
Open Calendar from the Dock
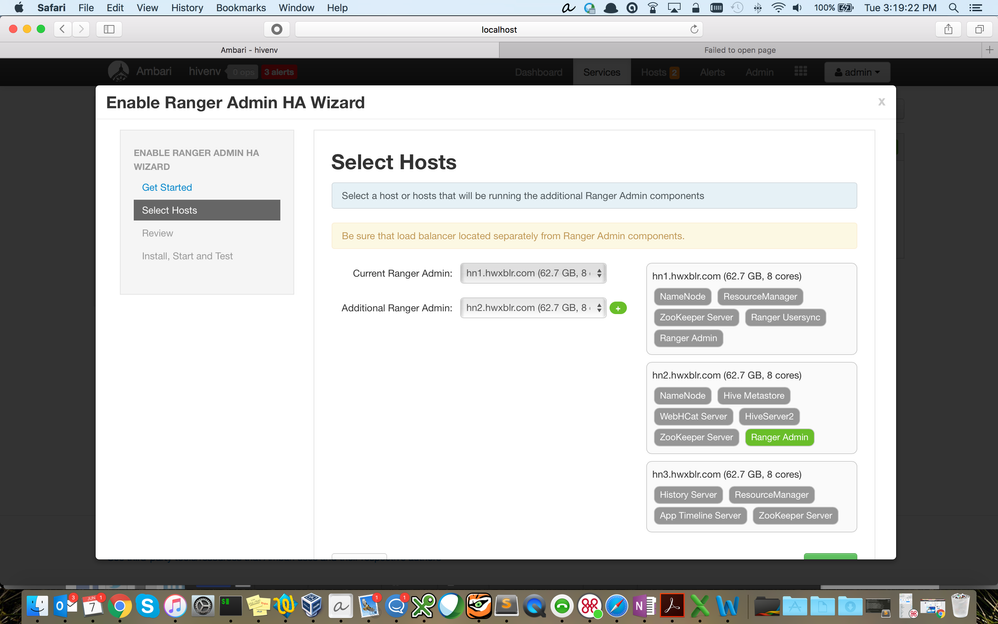pos(93,606)
